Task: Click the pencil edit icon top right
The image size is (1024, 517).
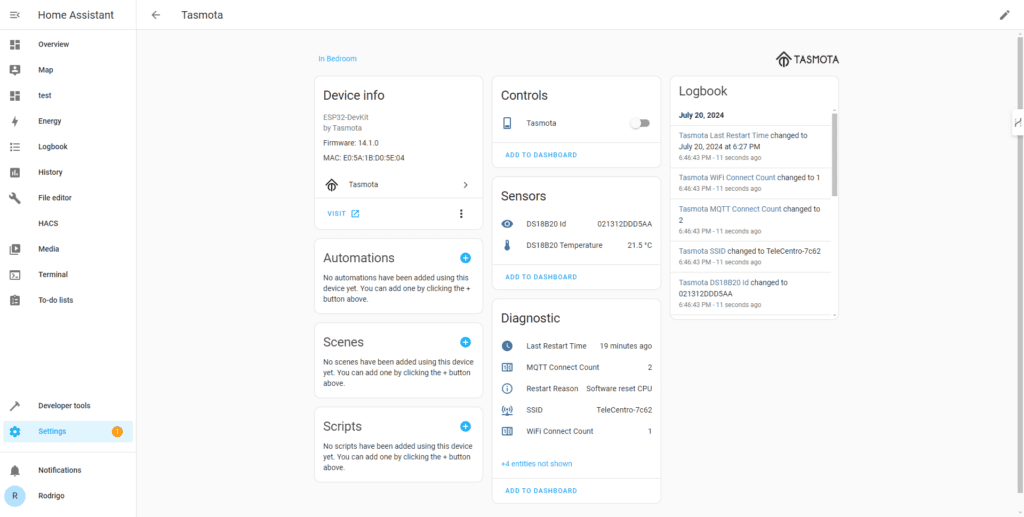Action: (1004, 15)
